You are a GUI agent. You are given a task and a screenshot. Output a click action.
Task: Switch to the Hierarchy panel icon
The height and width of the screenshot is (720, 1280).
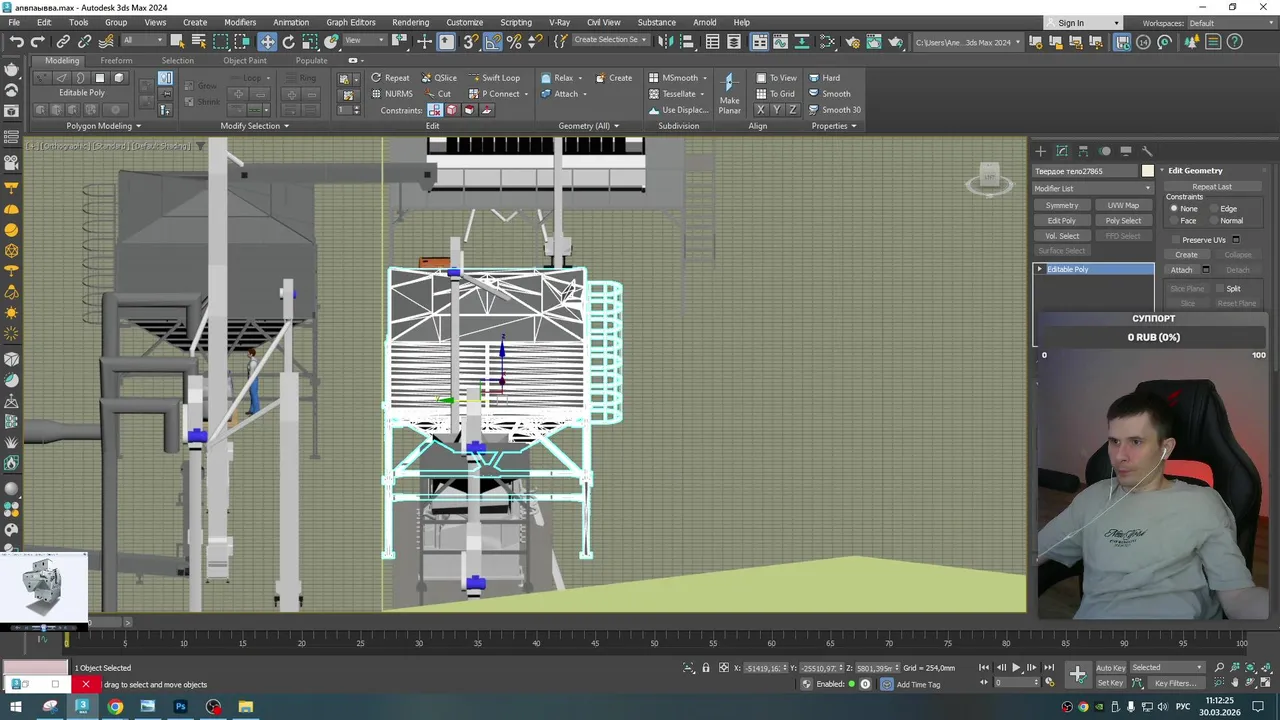(1083, 151)
